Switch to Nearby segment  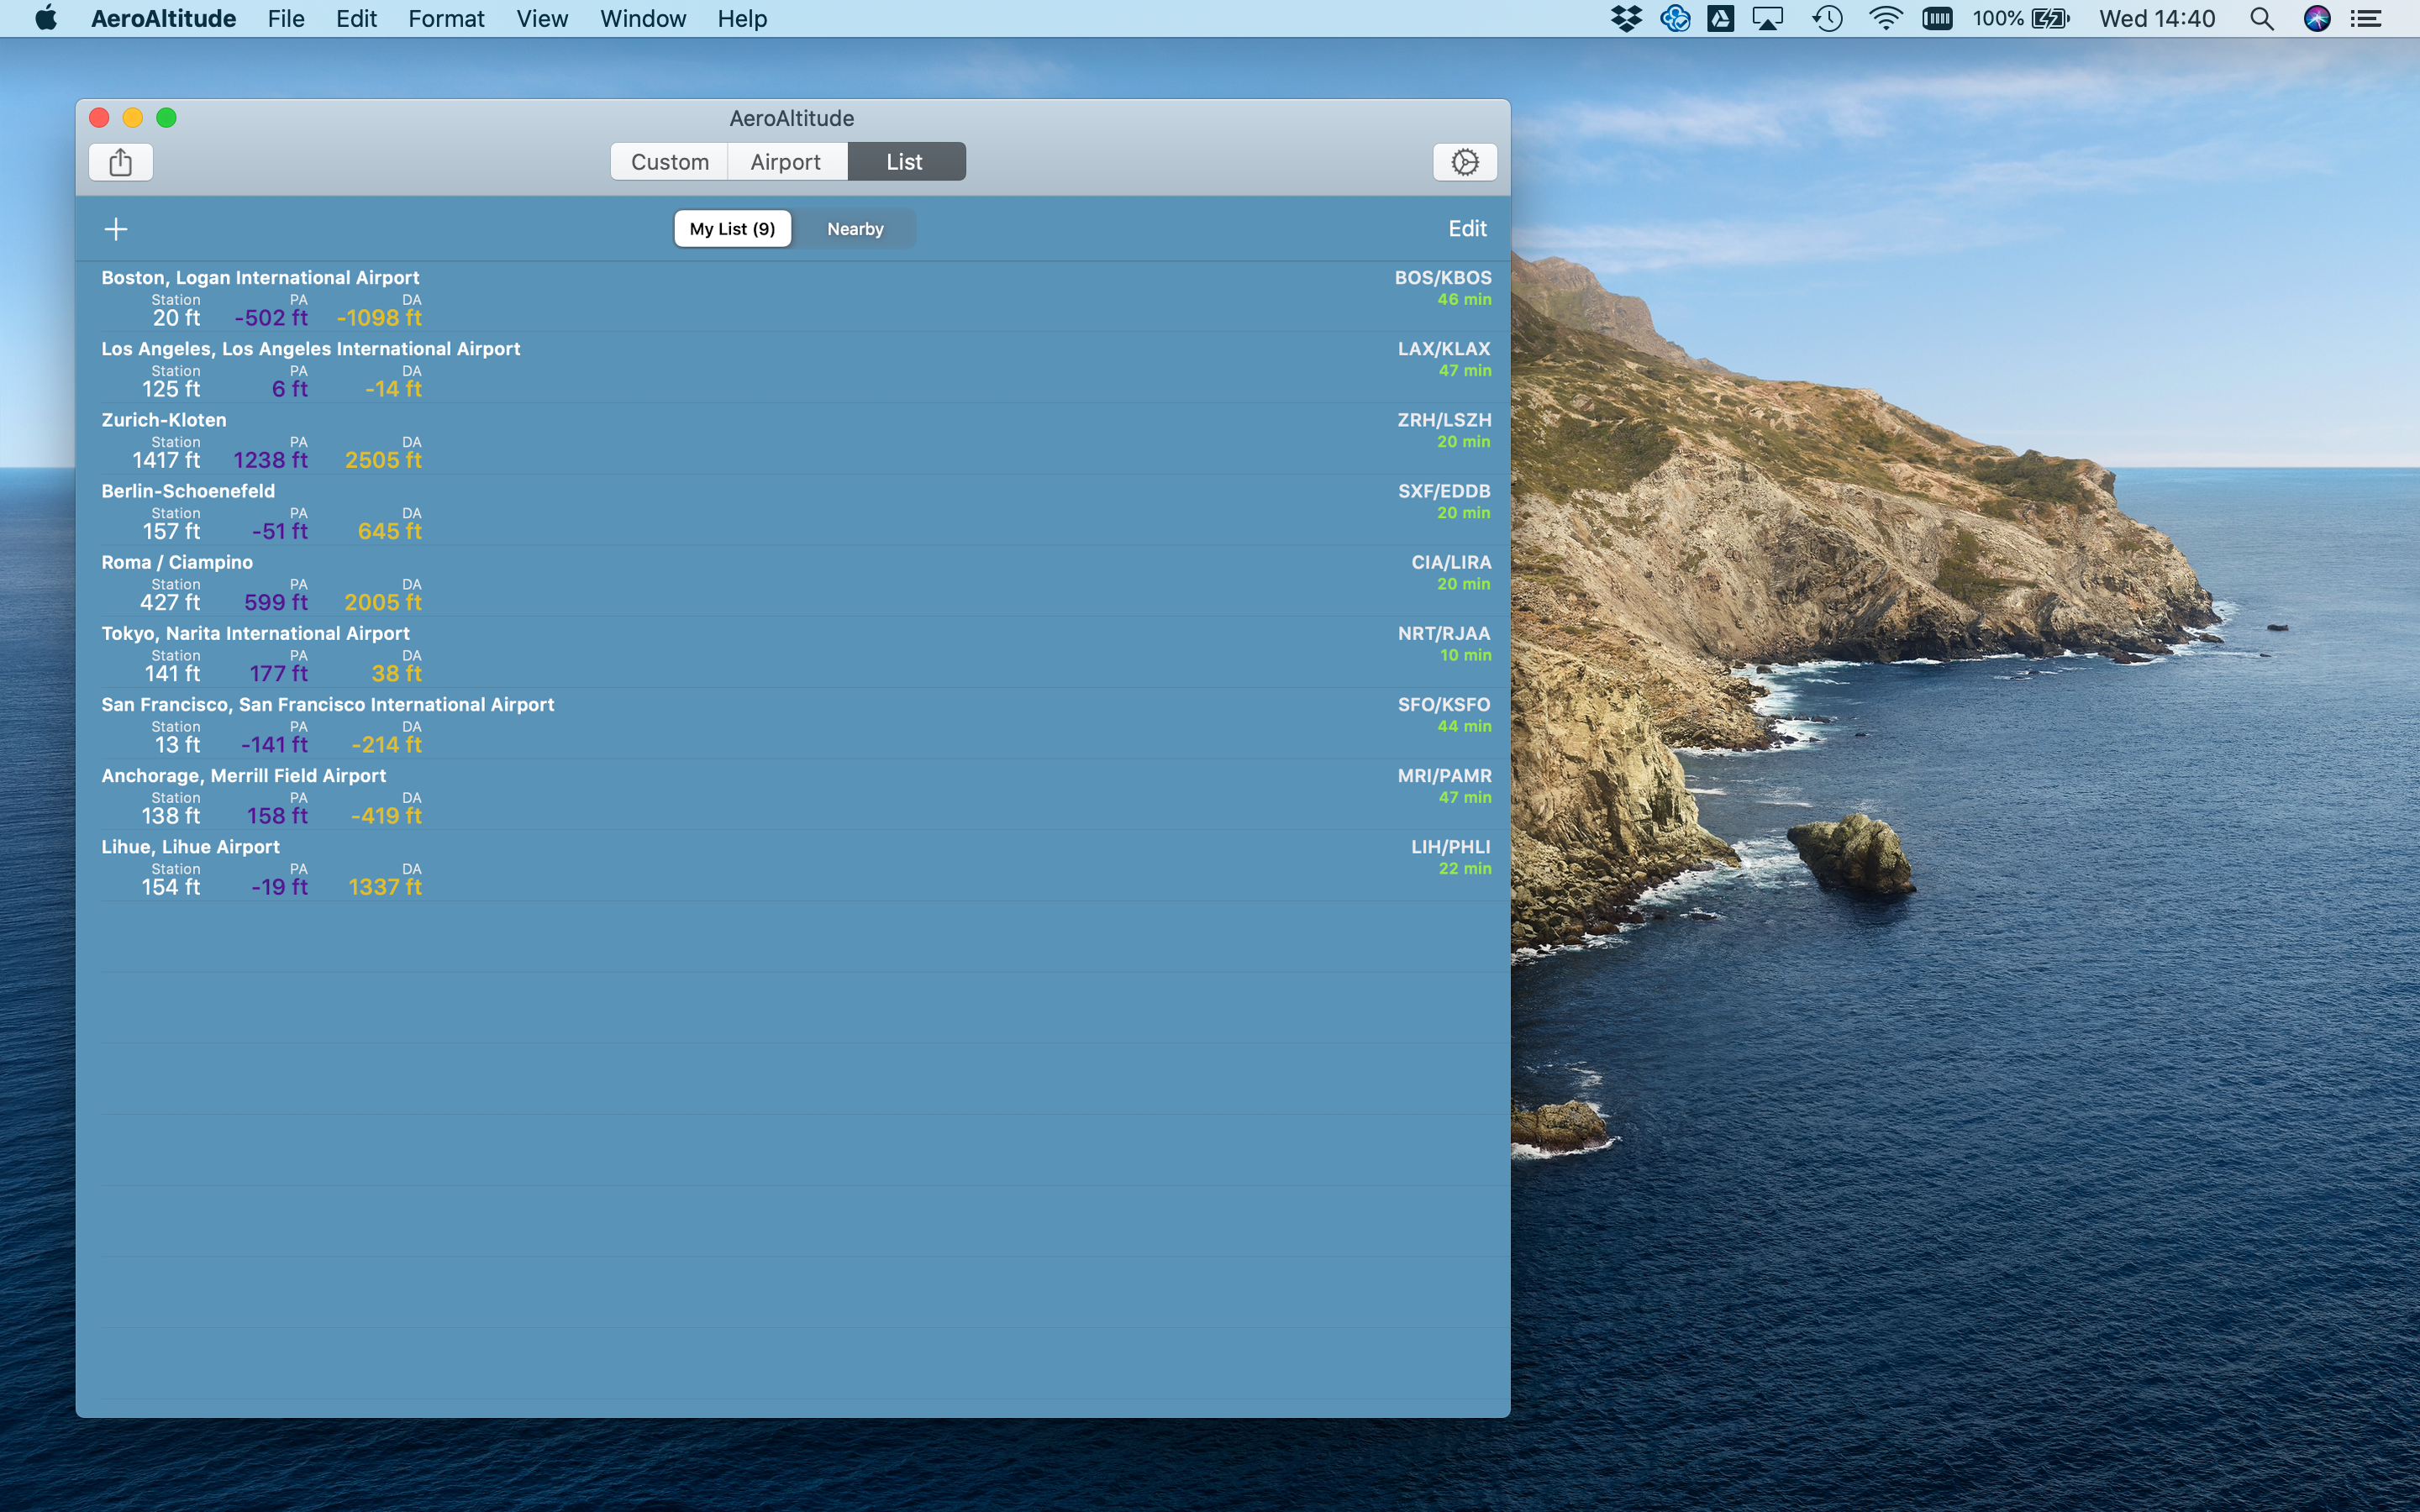(855, 229)
